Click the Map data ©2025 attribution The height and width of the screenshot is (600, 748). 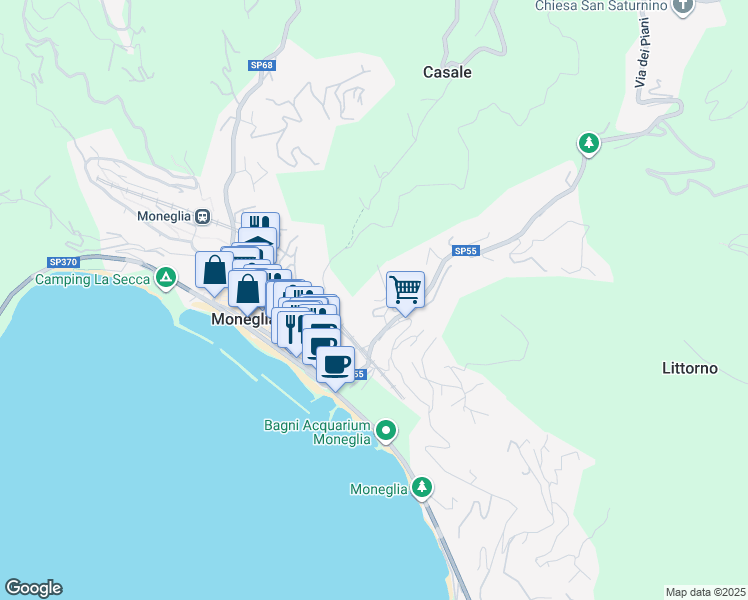click(705, 592)
